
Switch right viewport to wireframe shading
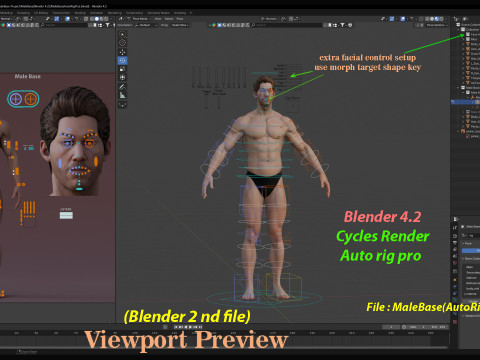pos(427,19)
